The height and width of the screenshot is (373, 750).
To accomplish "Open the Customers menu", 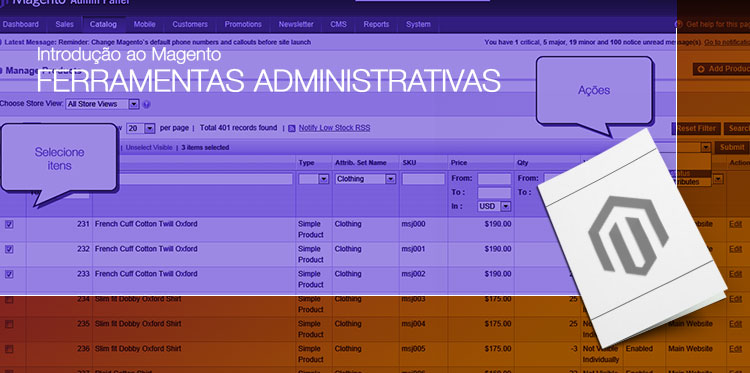I will coord(190,24).
